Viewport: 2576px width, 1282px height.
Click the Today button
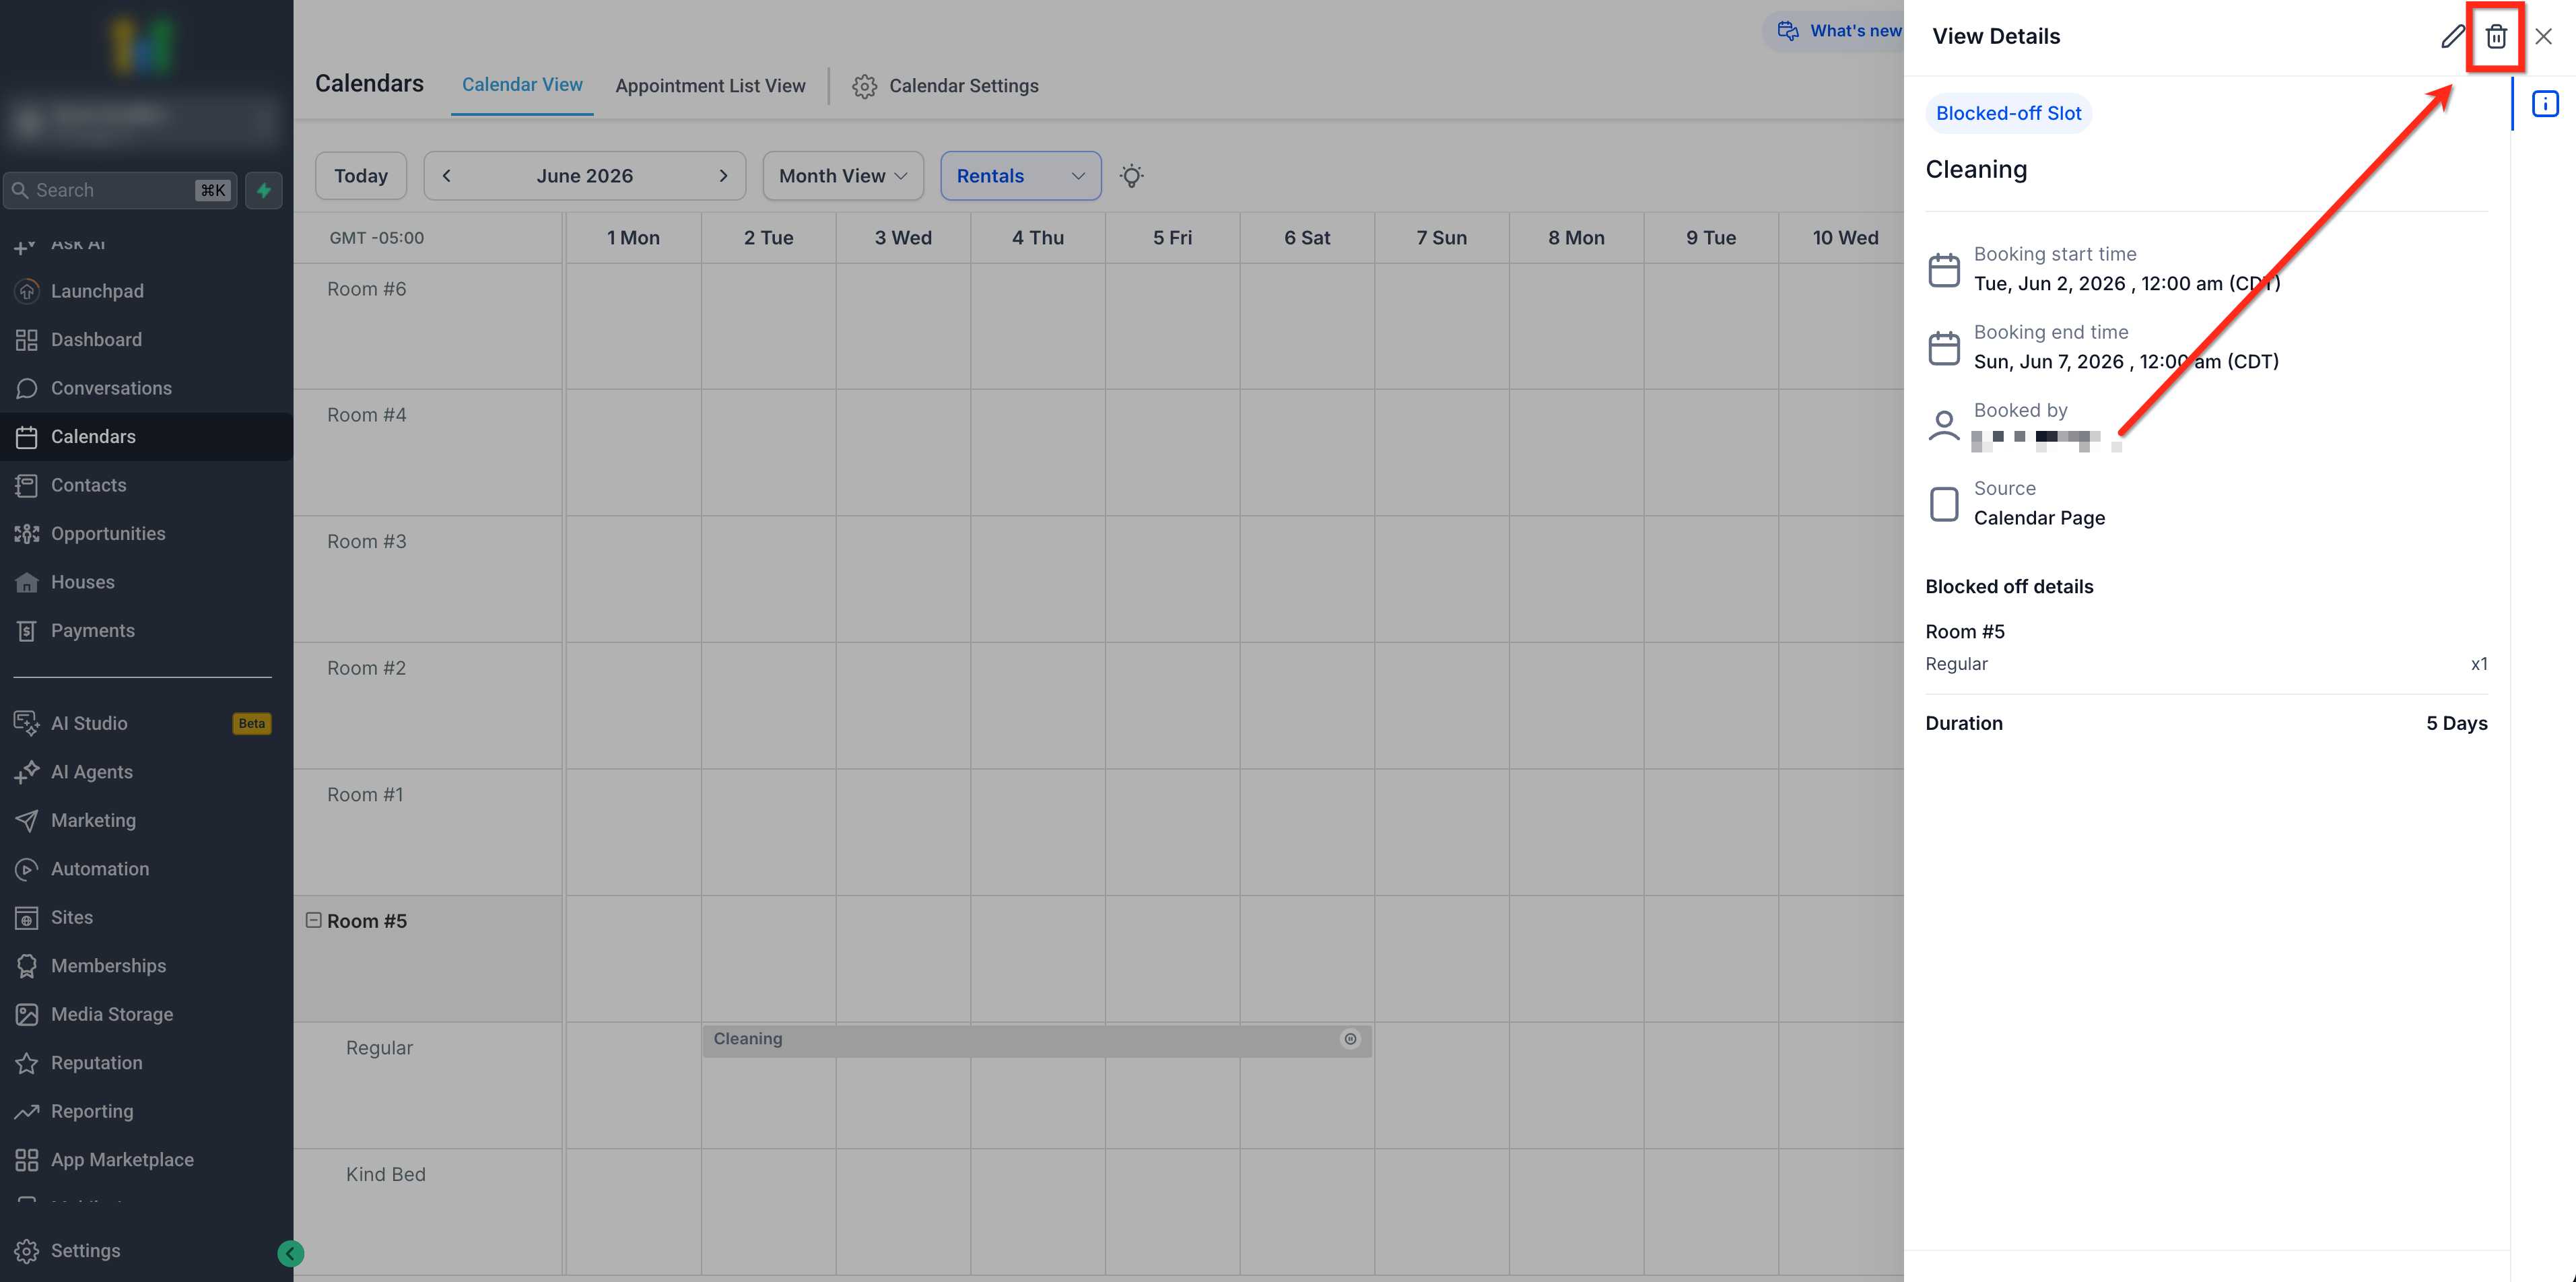360,176
